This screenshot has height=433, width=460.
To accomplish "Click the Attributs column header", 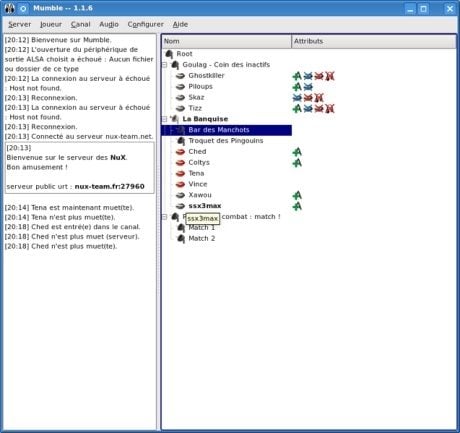I will coord(374,41).
